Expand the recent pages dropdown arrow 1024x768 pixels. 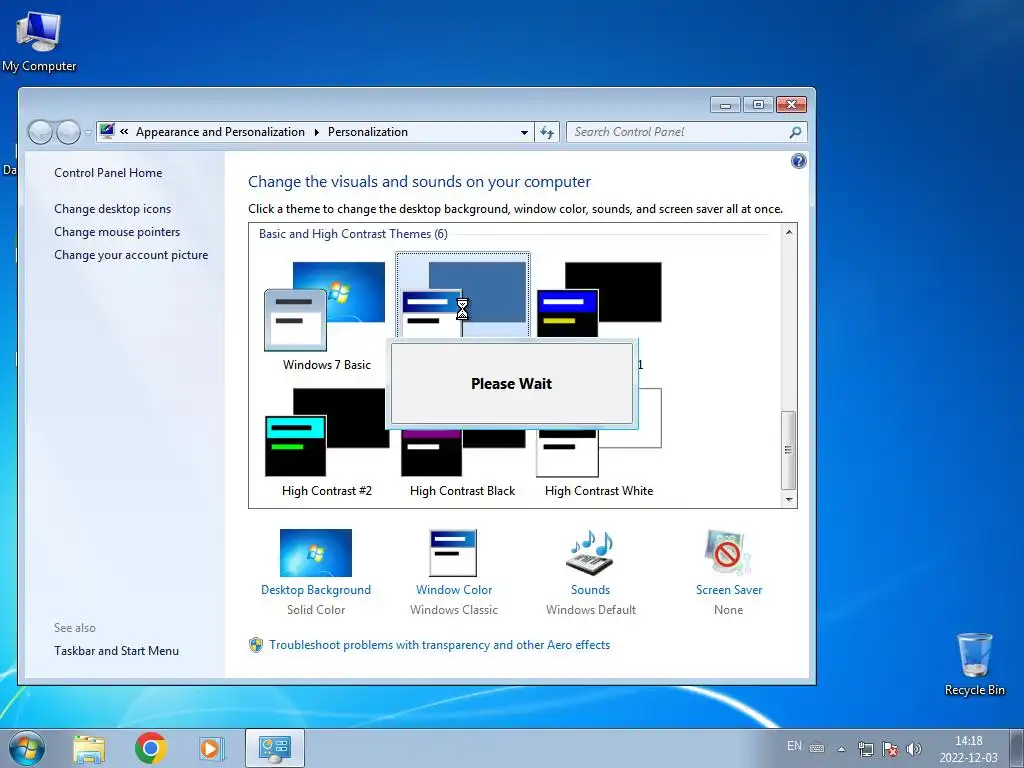coord(88,133)
